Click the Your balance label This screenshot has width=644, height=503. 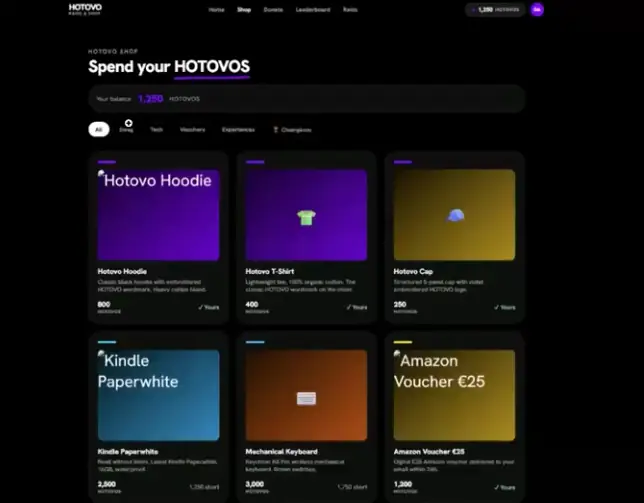coord(114,99)
